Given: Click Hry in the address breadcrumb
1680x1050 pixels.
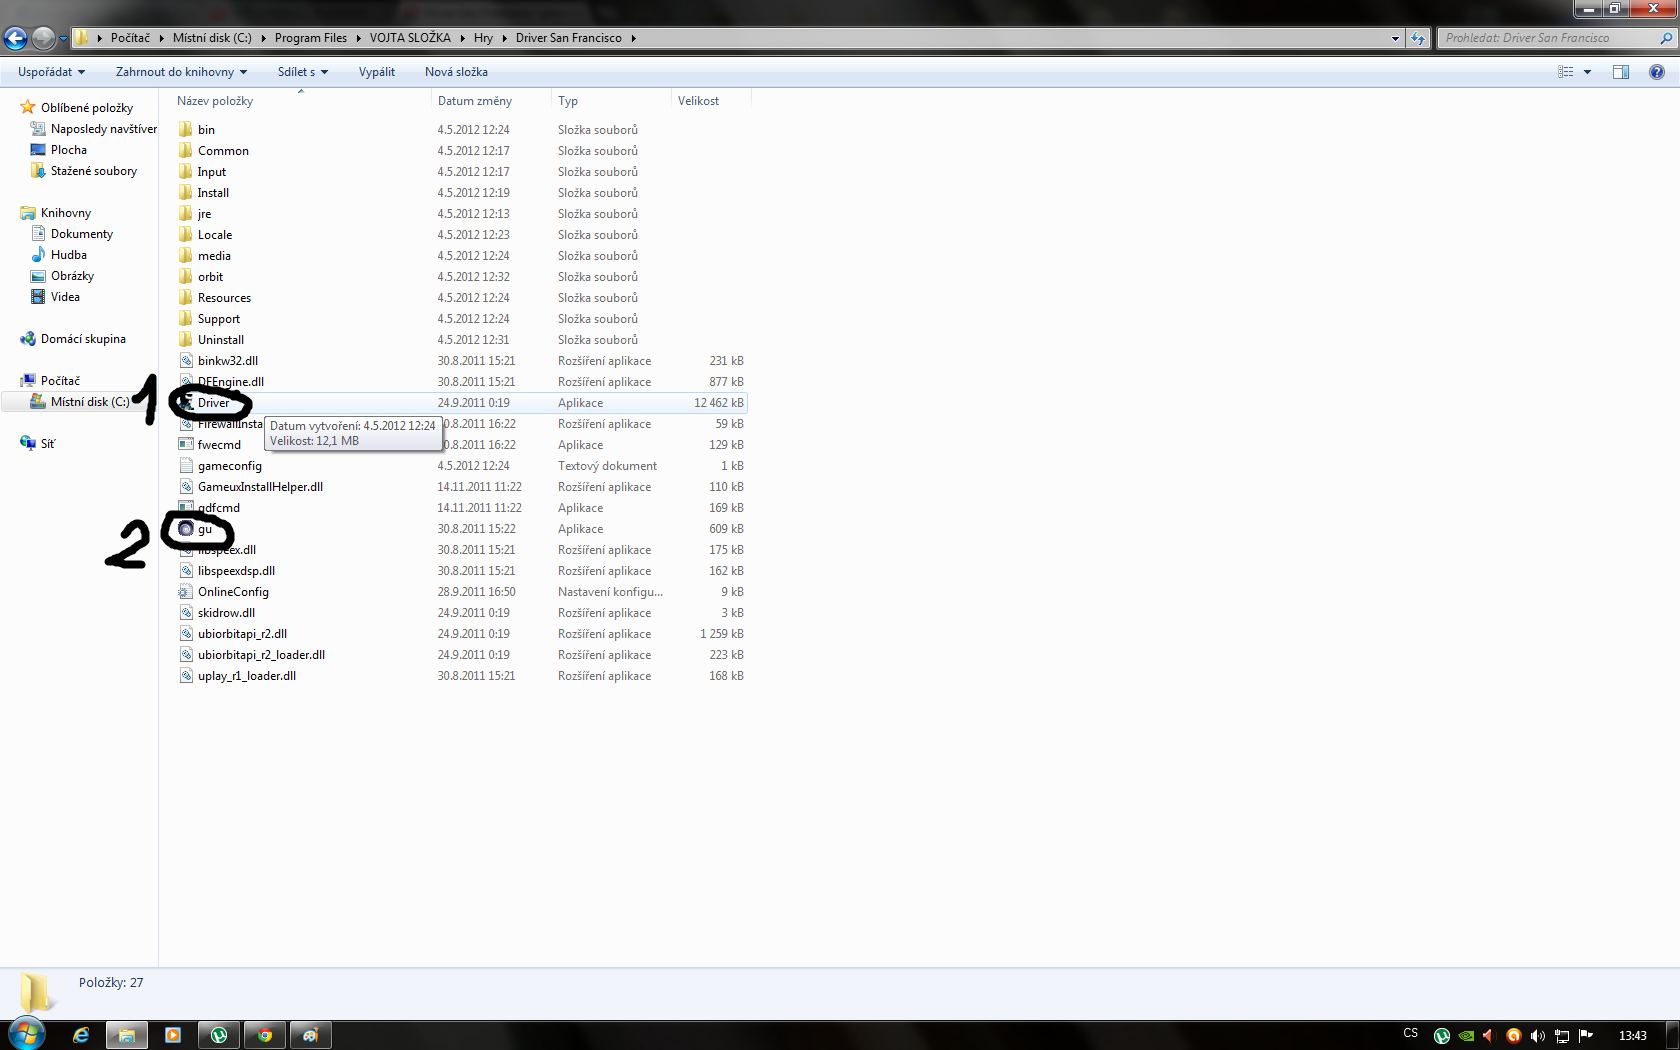Looking at the screenshot, I should [483, 38].
